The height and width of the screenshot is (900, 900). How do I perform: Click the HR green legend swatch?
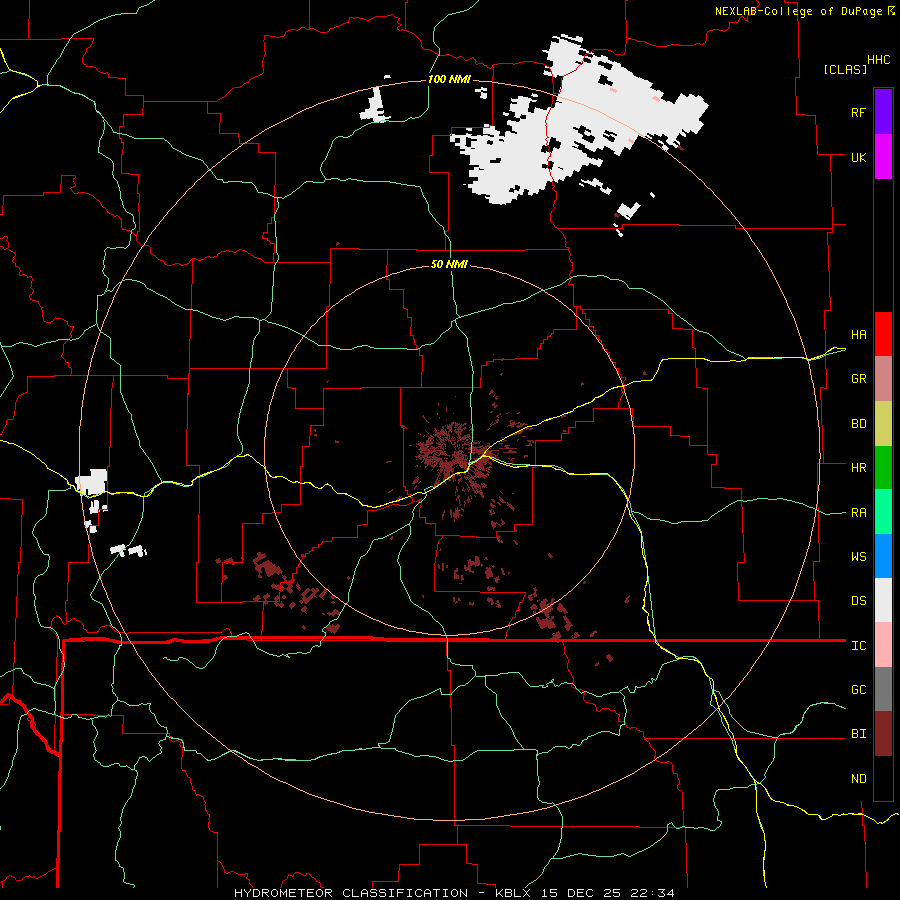883,467
